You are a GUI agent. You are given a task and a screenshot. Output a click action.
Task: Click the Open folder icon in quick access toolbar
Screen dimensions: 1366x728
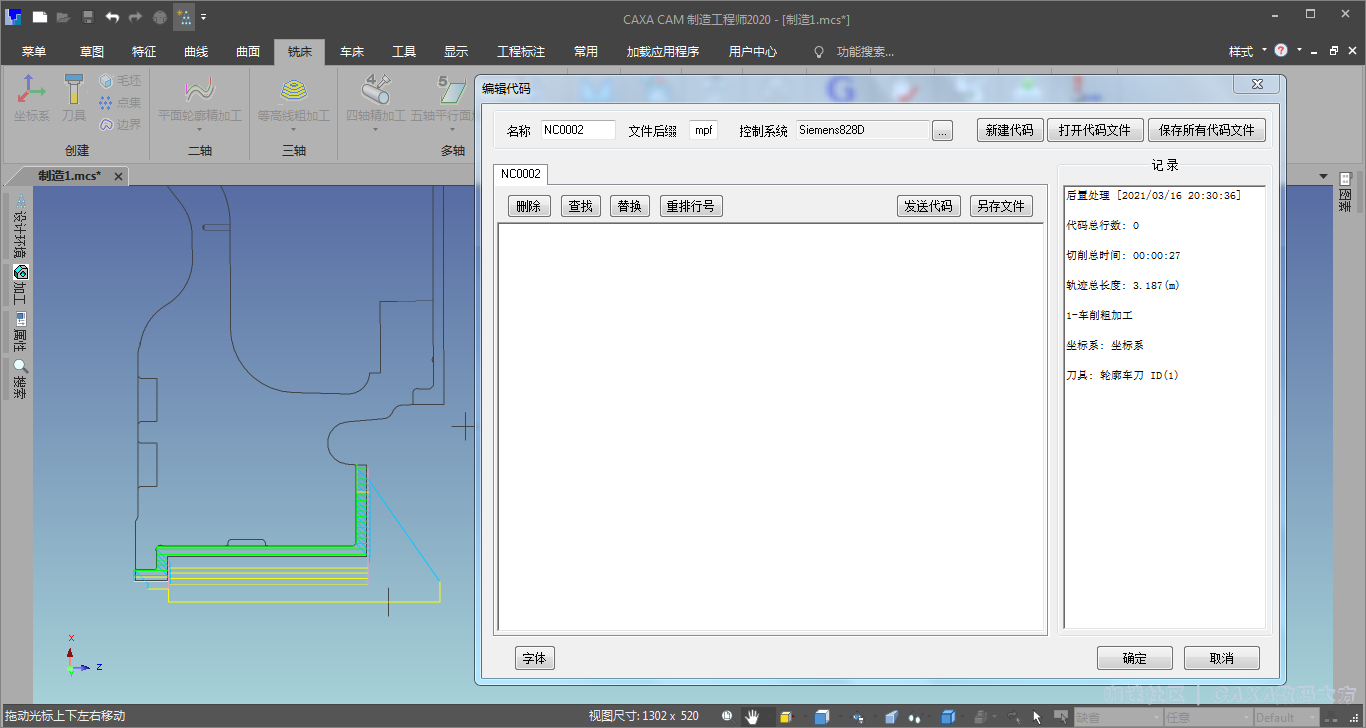[63, 17]
